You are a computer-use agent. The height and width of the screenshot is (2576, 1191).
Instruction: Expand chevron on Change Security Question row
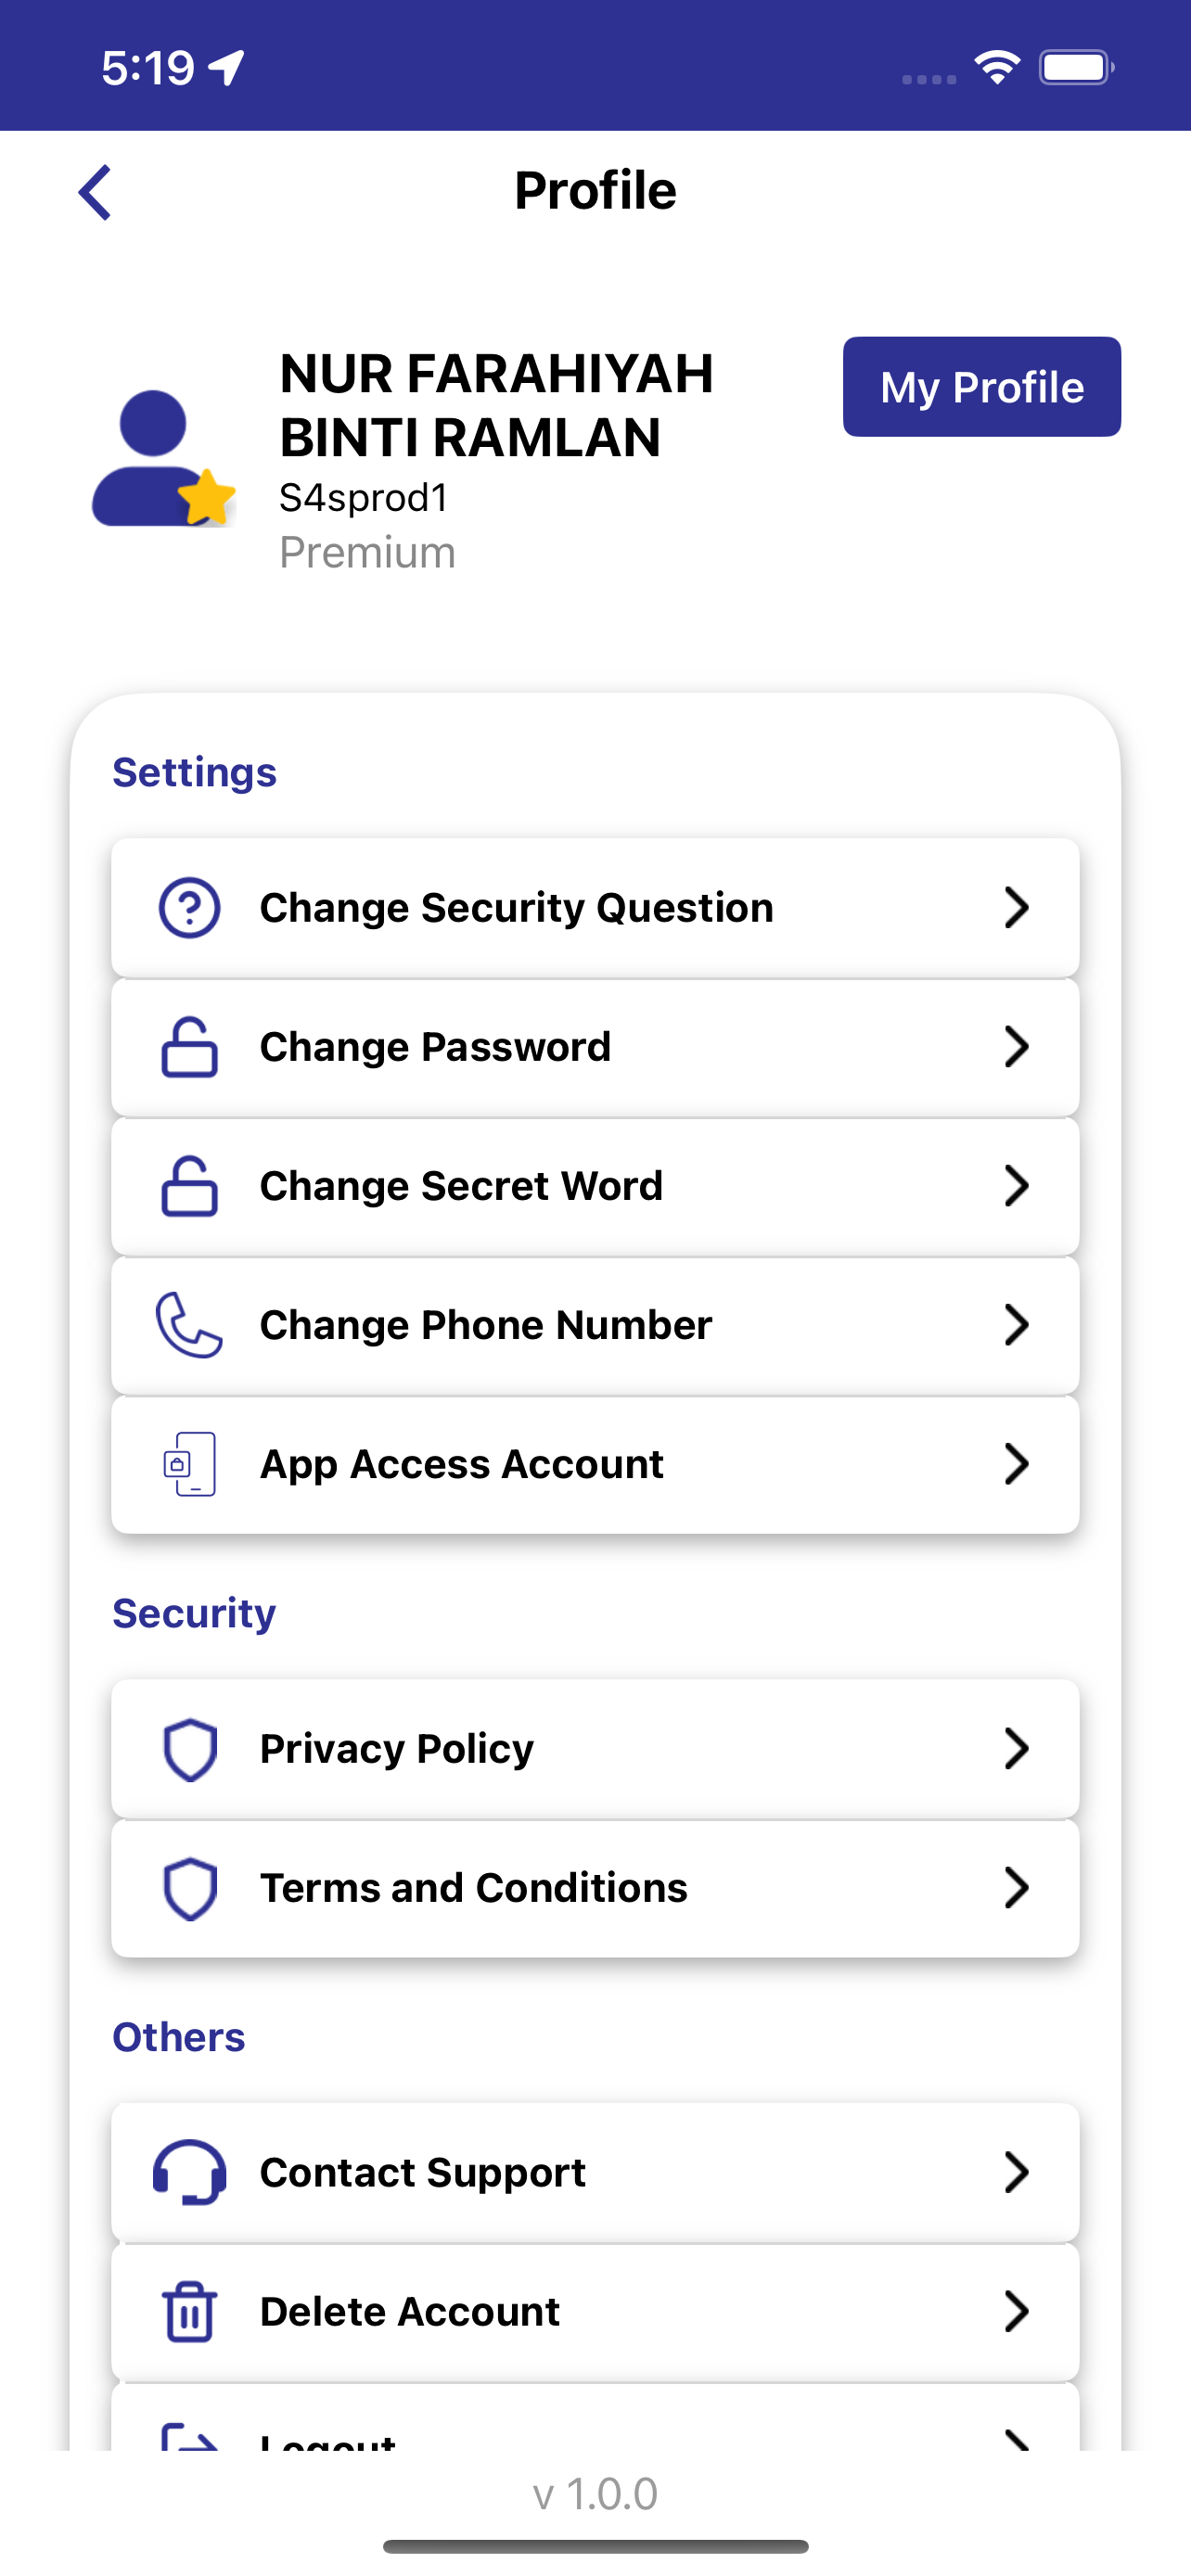[x=1016, y=908]
